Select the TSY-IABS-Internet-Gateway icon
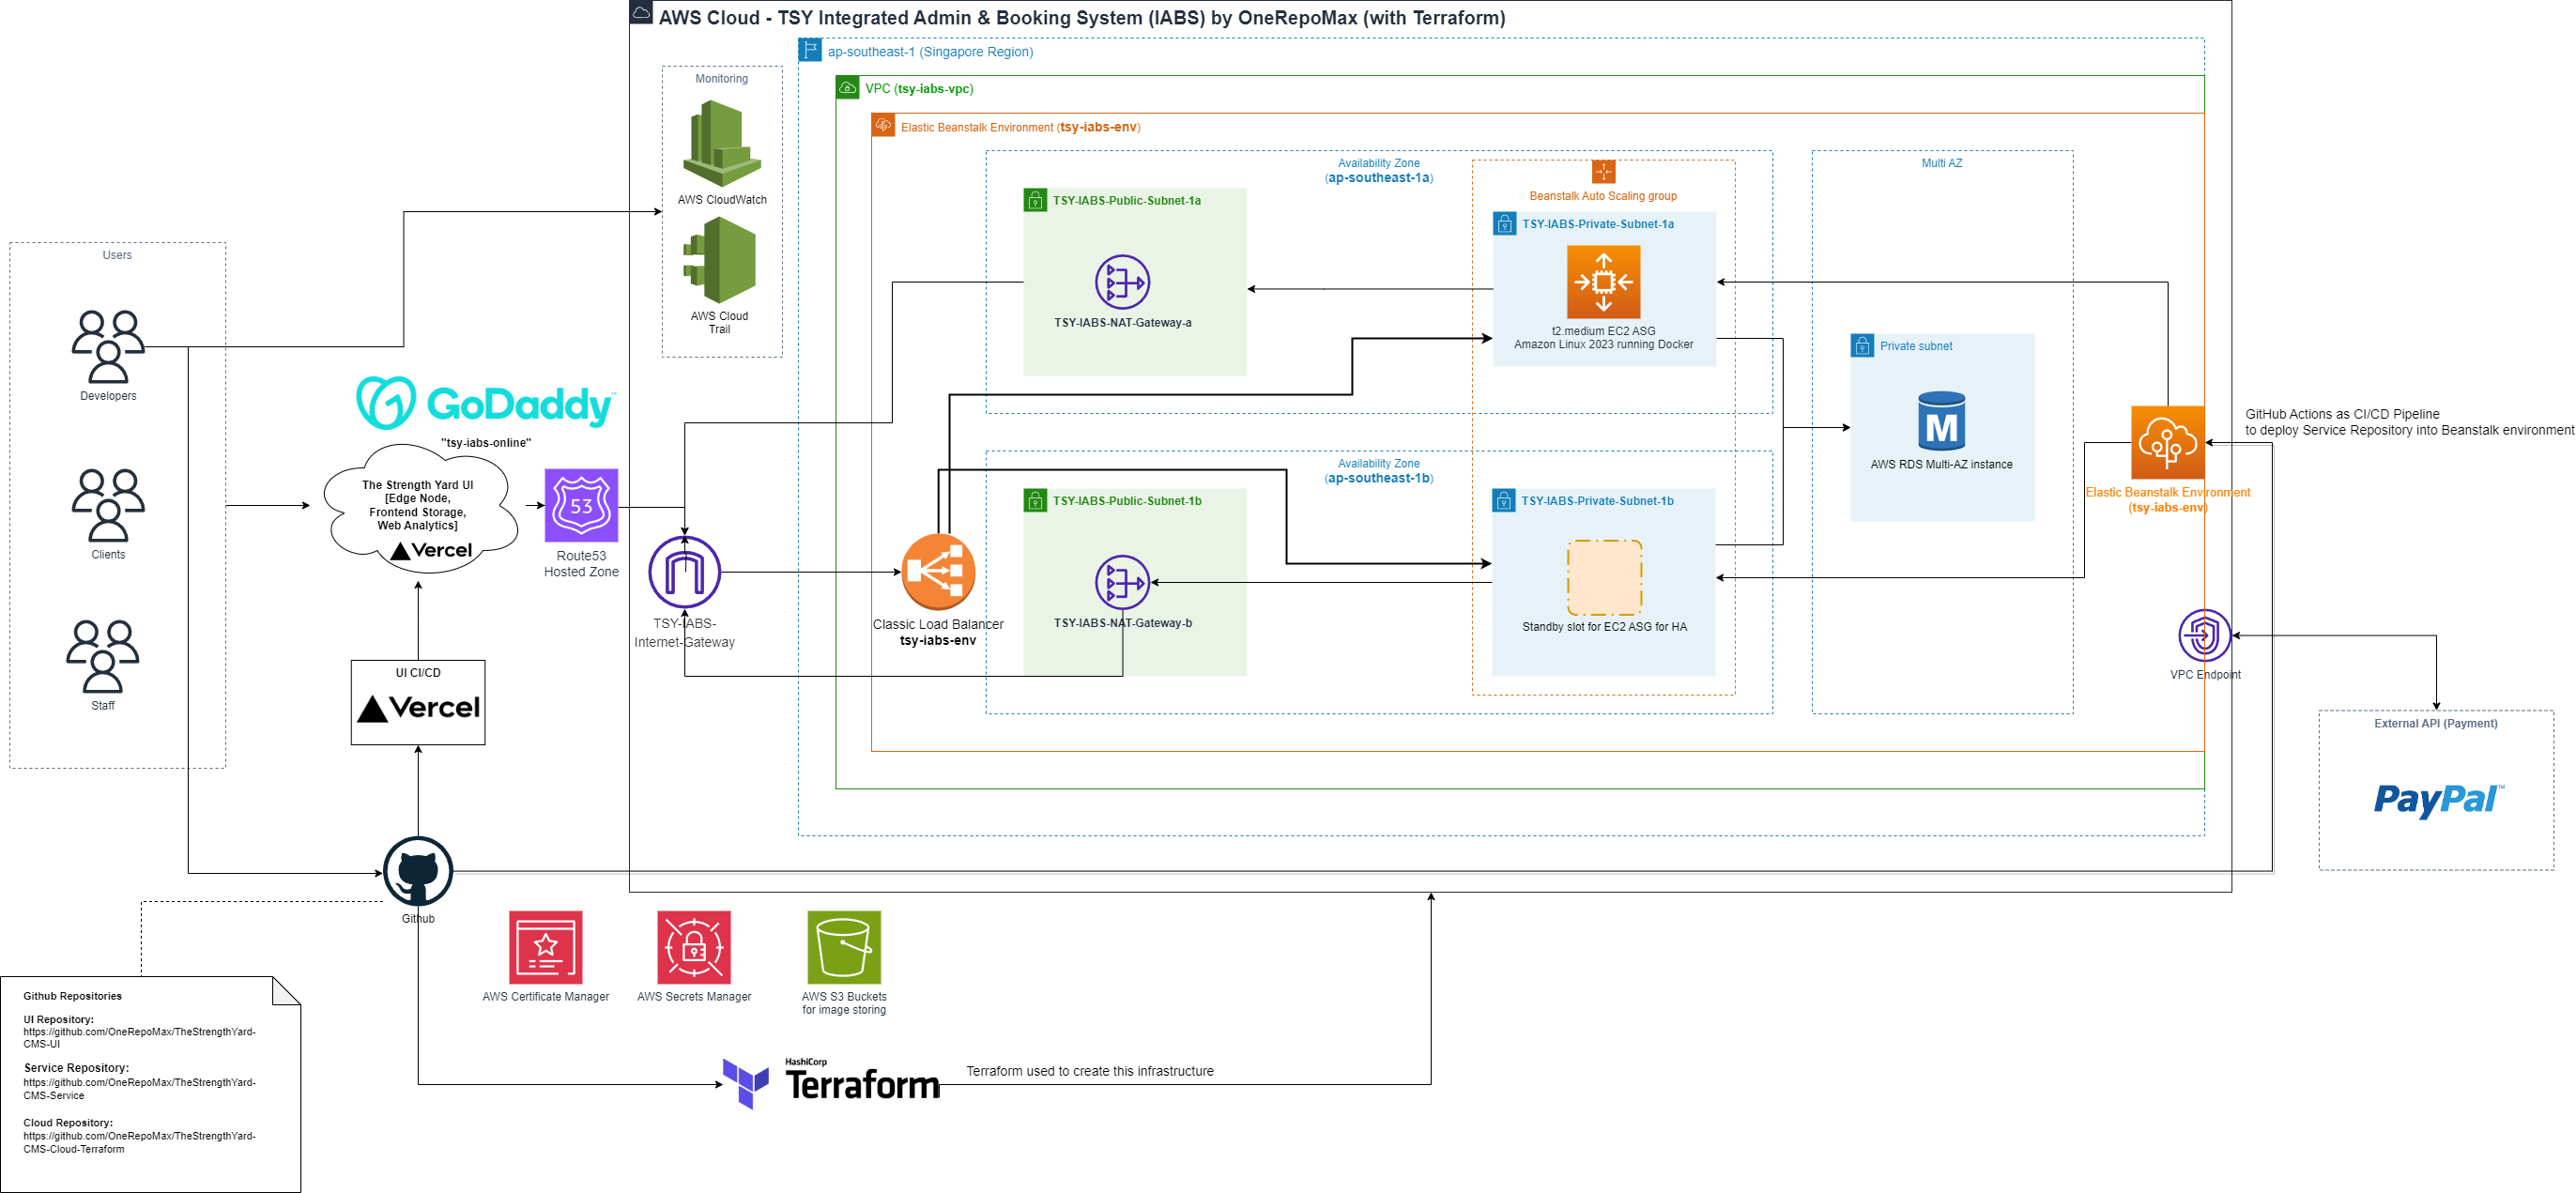 click(x=684, y=571)
